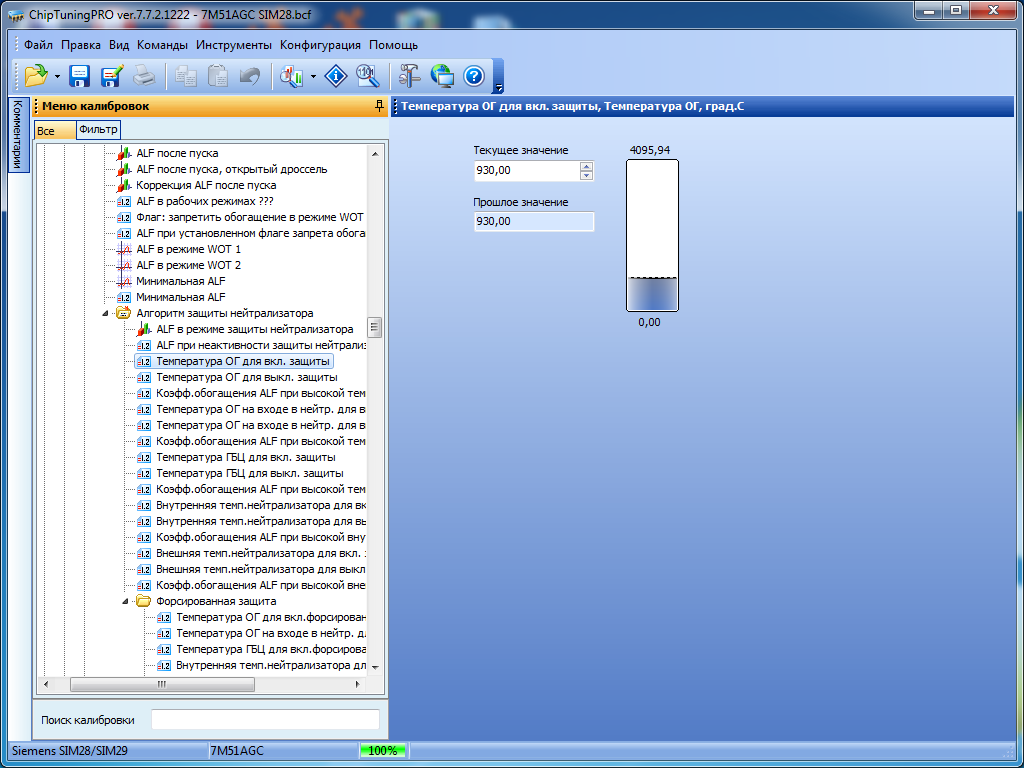Open the Конфигурация menu
Viewport: 1024px width, 768px height.
pos(320,45)
